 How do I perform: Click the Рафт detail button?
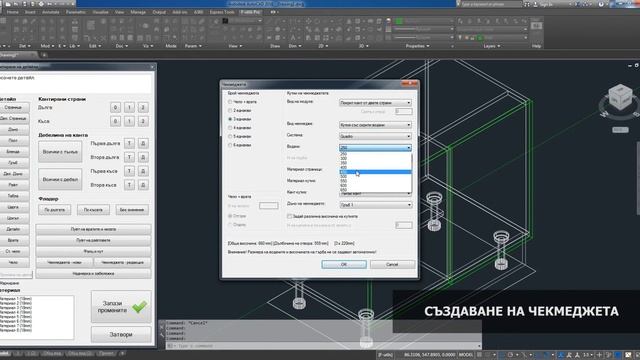click(x=13, y=185)
